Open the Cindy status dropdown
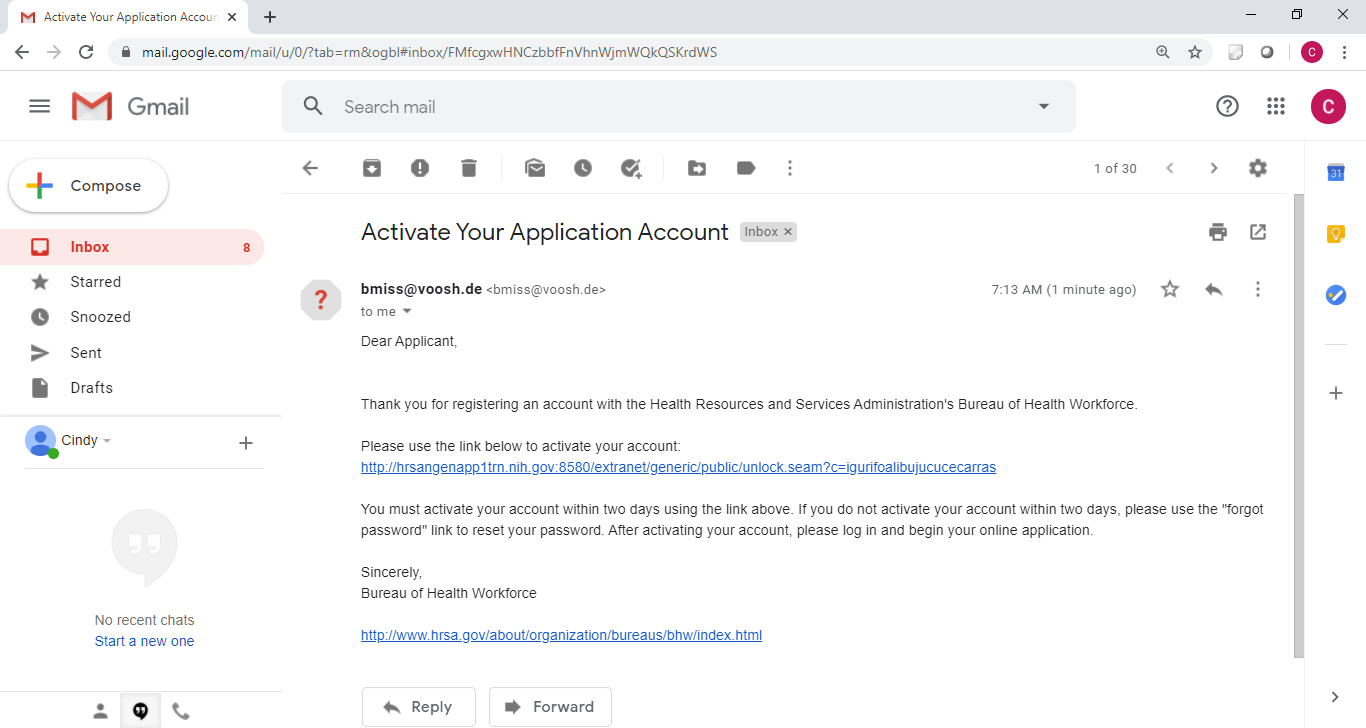Image resolution: width=1366 pixels, height=728 pixels. 107,441
